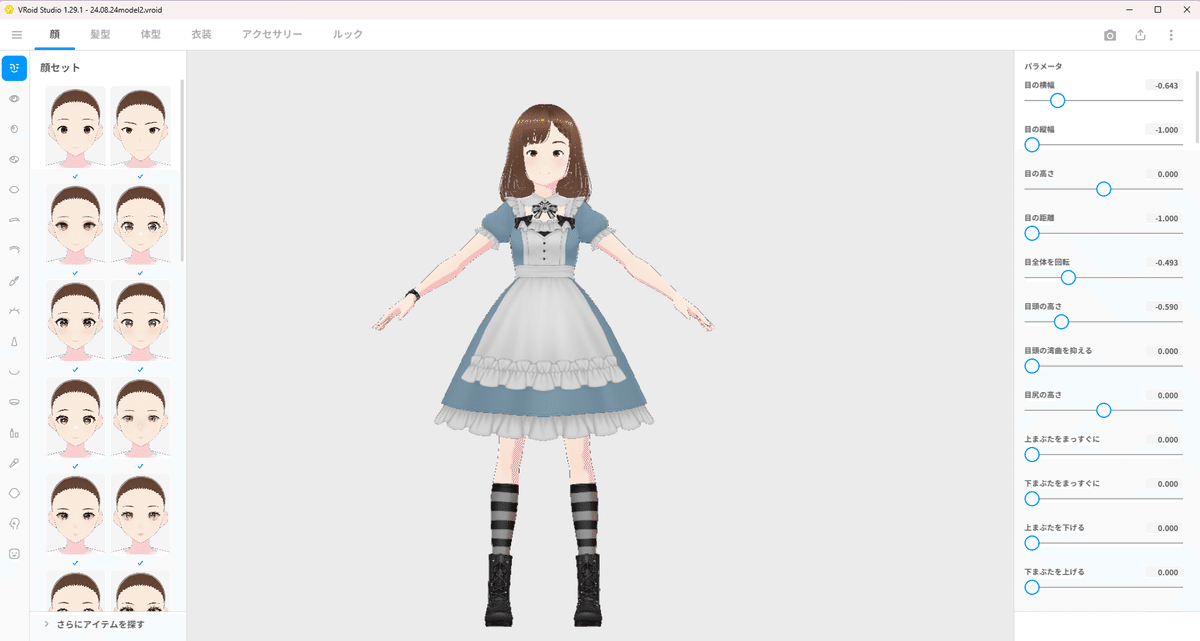Click the 目の縦幅 slider handle
The height and width of the screenshot is (641, 1200).
pos(1032,145)
